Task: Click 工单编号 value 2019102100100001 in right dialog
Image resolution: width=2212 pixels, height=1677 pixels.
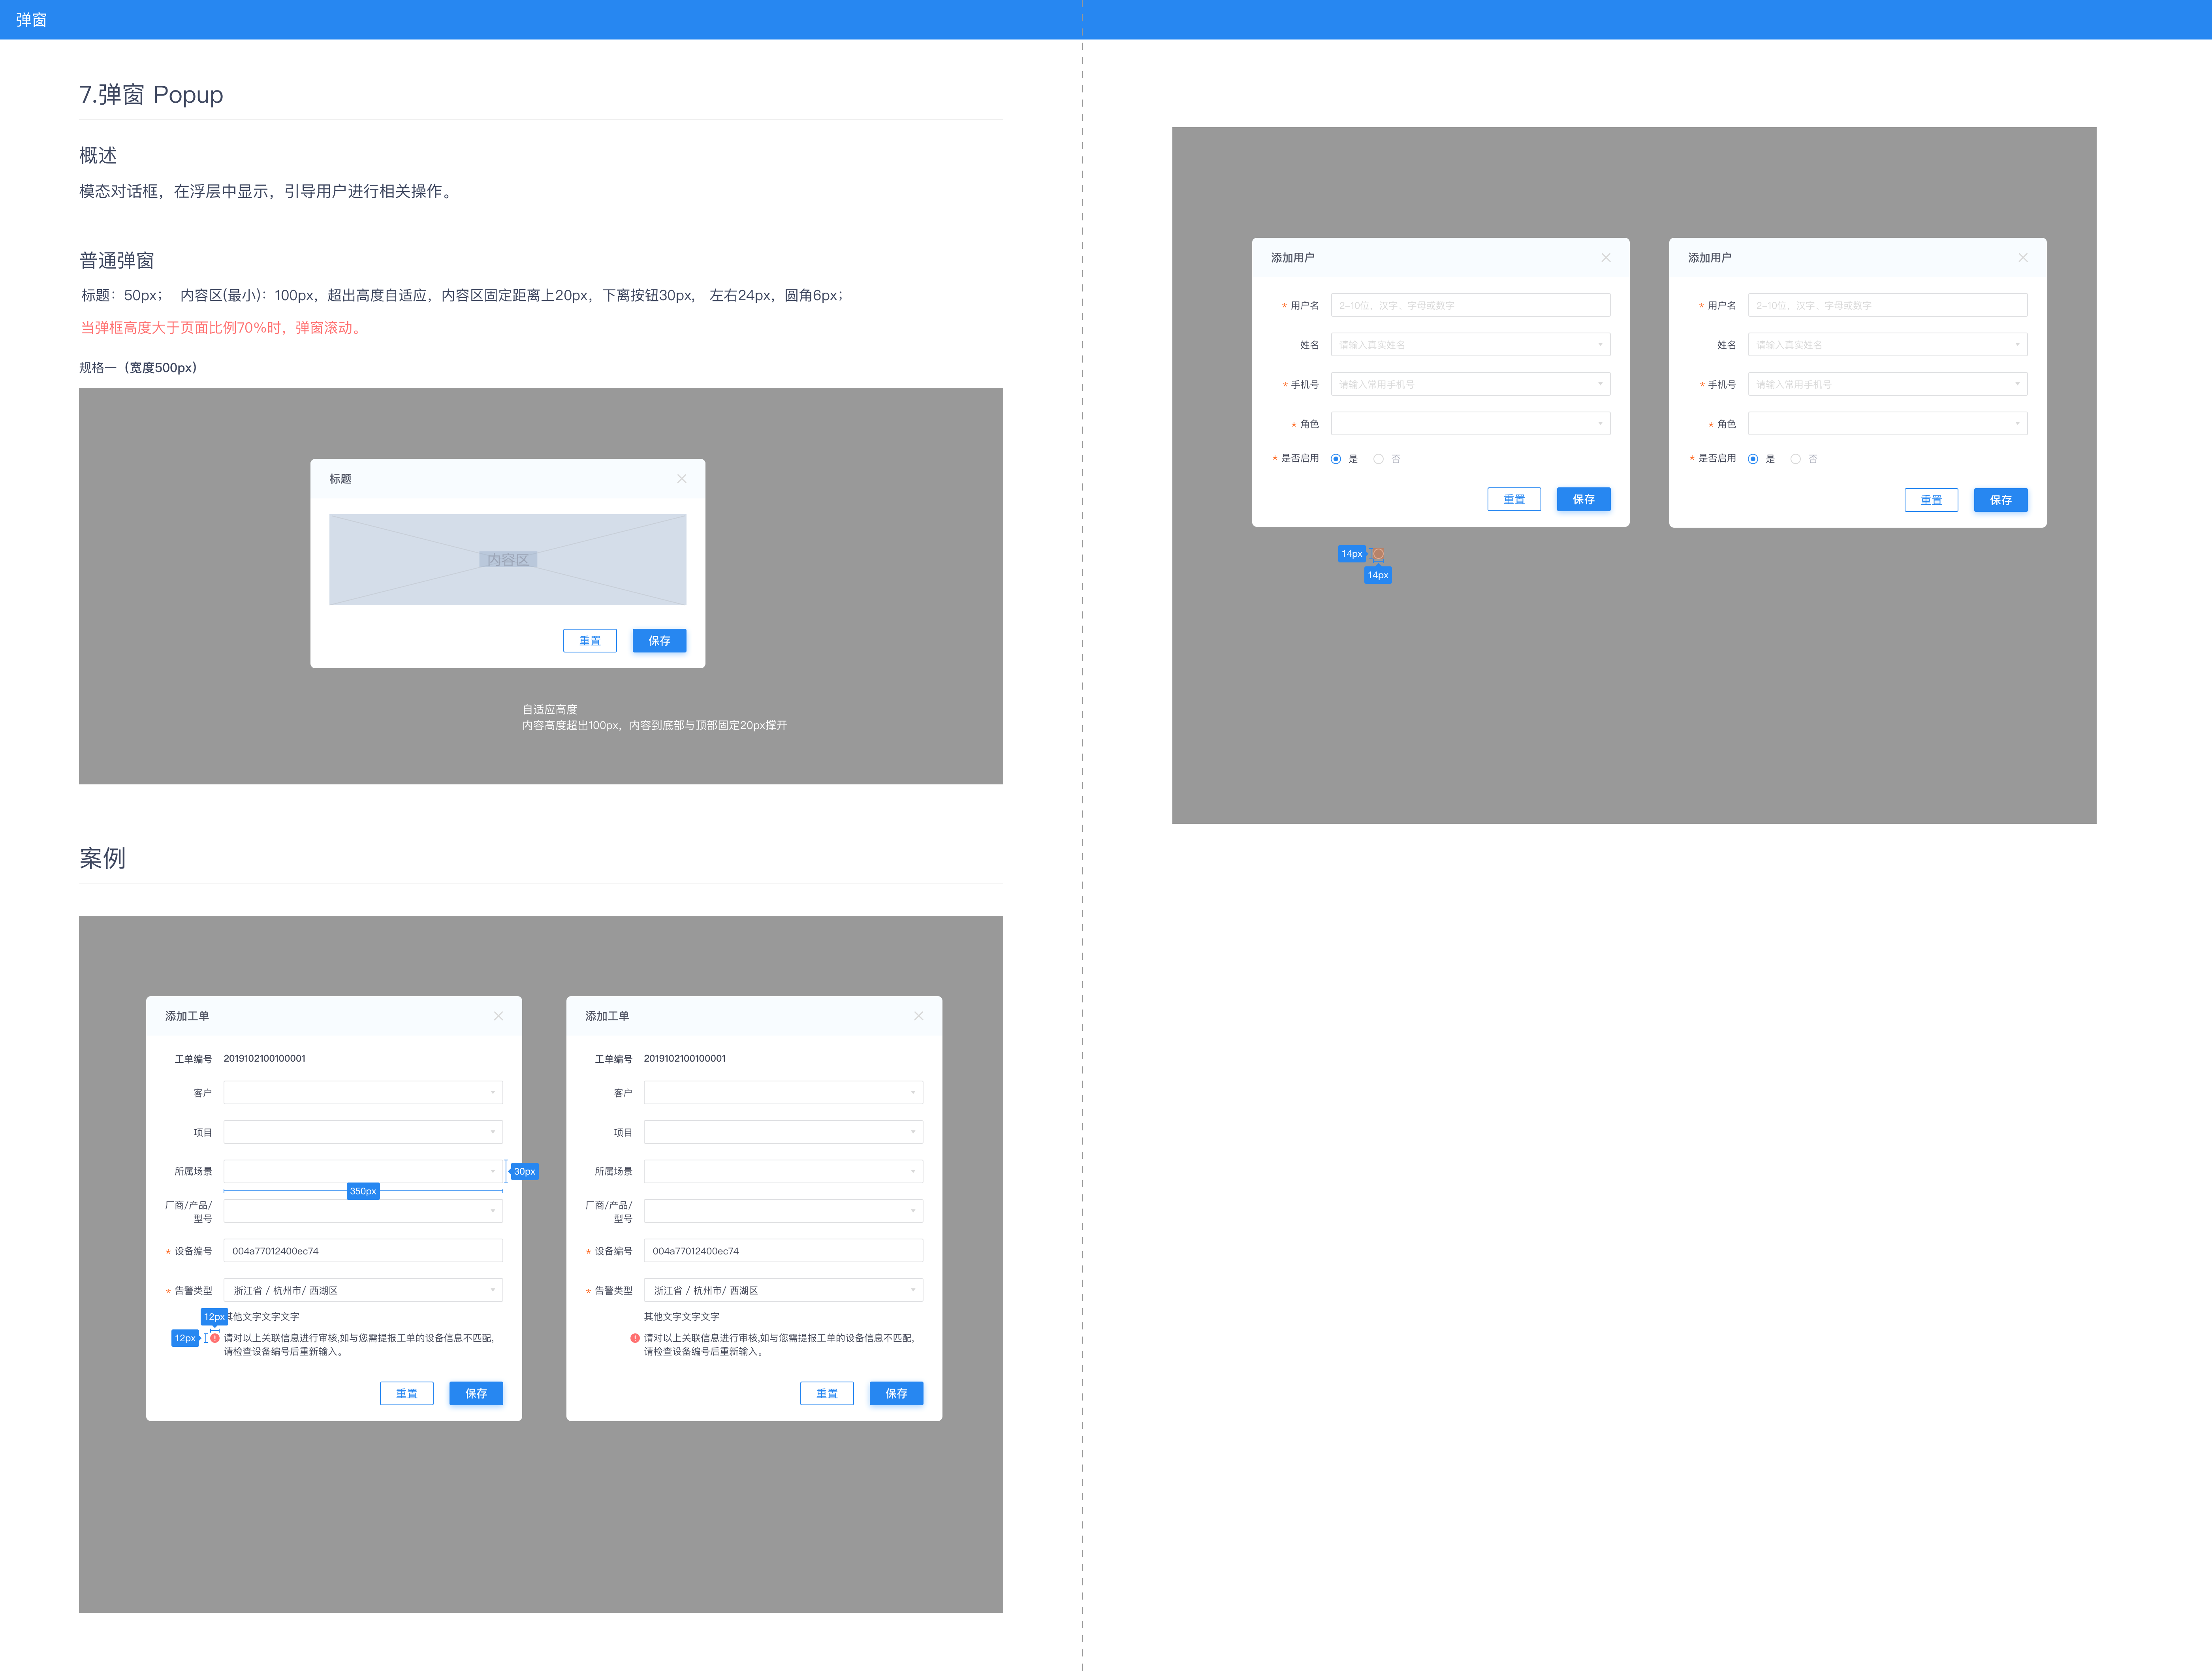Action: [685, 1058]
